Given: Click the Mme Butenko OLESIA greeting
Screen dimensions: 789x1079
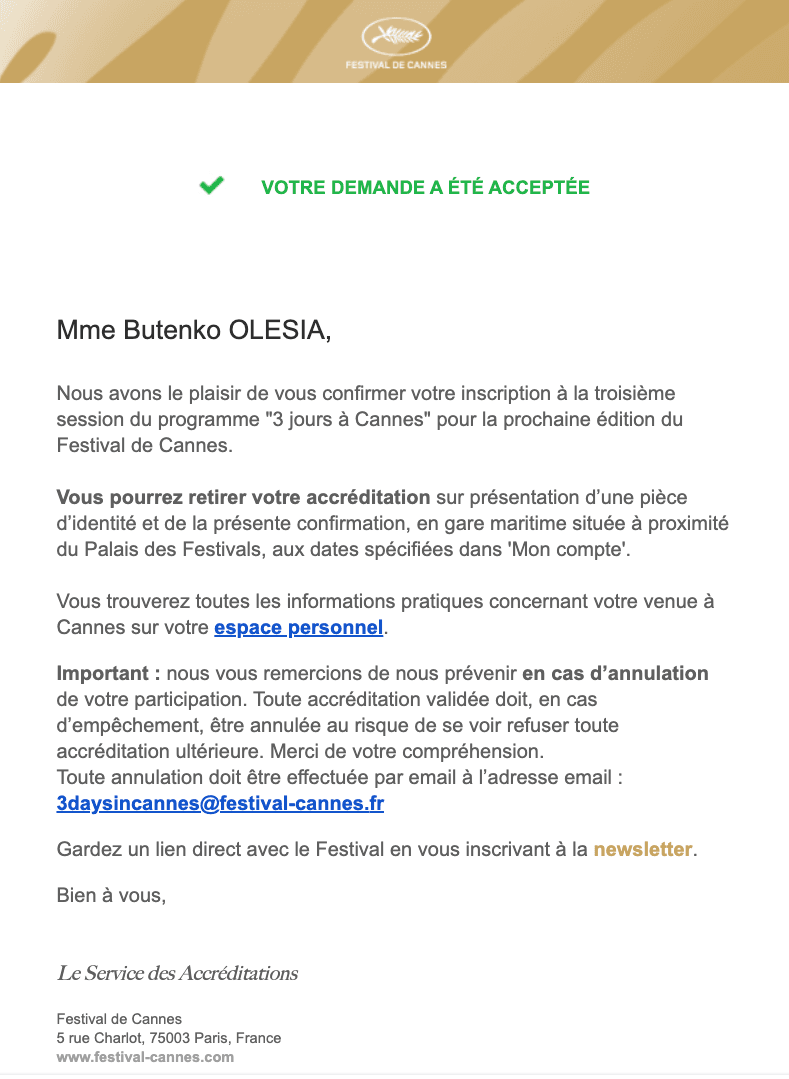Looking at the screenshot, I should coord(193,330).
